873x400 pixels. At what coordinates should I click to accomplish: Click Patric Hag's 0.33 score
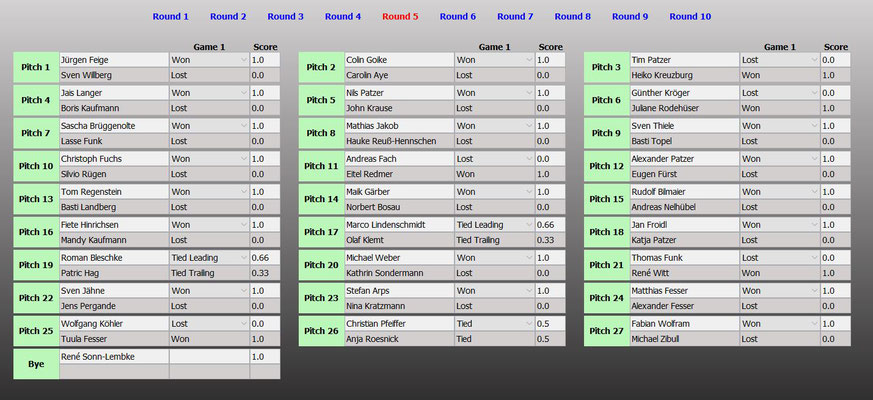pyautogui.click(x=265, y=273)
